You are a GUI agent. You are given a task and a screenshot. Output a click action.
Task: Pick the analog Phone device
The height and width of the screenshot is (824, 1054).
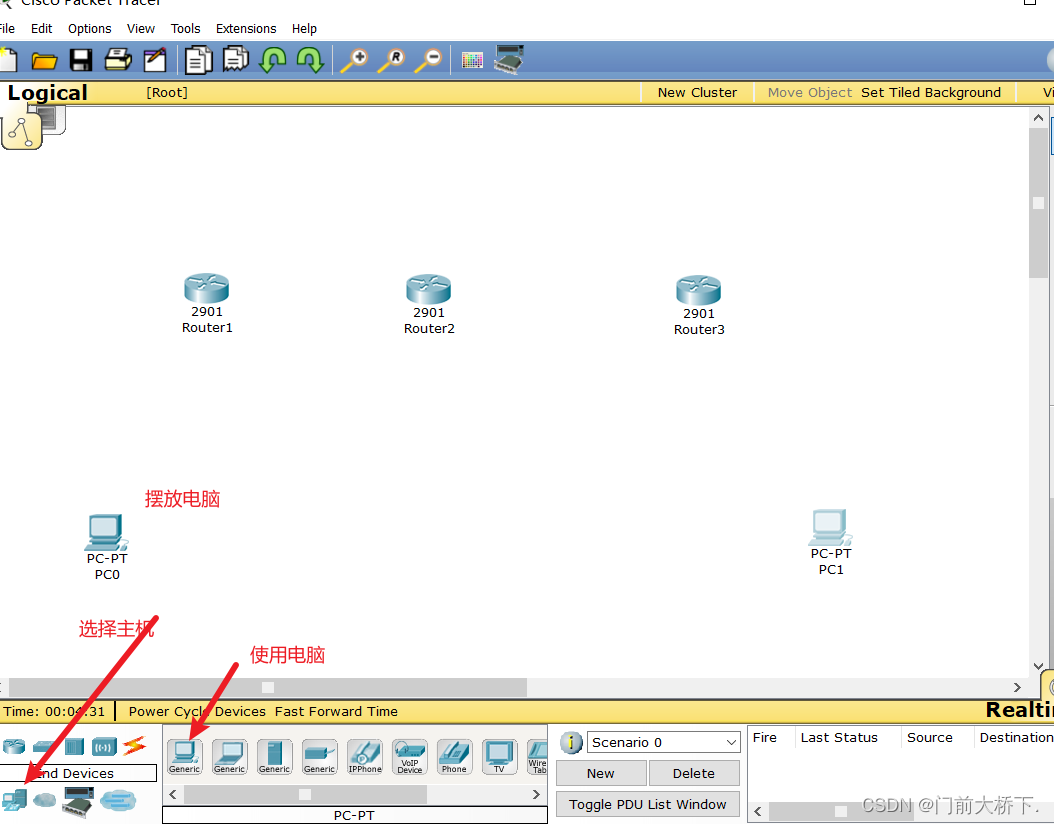(454, 756)
